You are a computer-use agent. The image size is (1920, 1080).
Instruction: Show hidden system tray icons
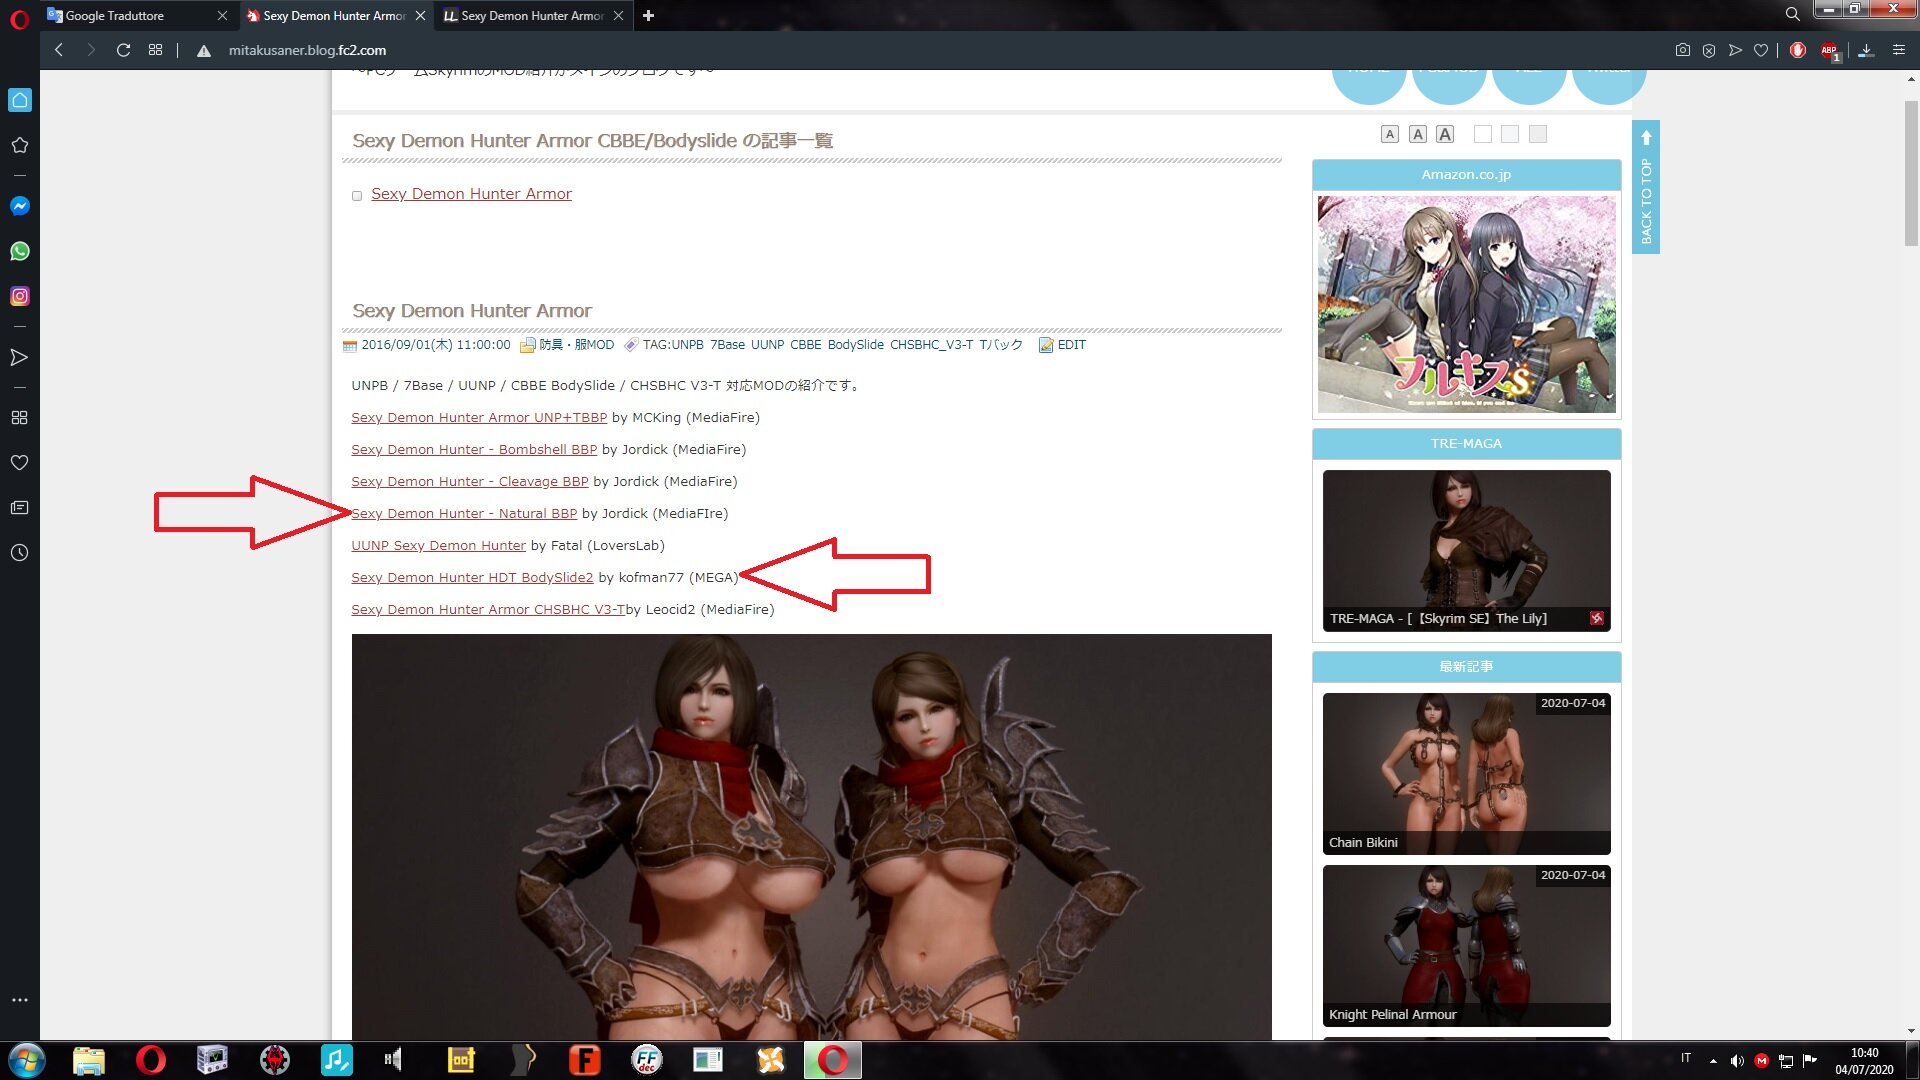1713,1061
